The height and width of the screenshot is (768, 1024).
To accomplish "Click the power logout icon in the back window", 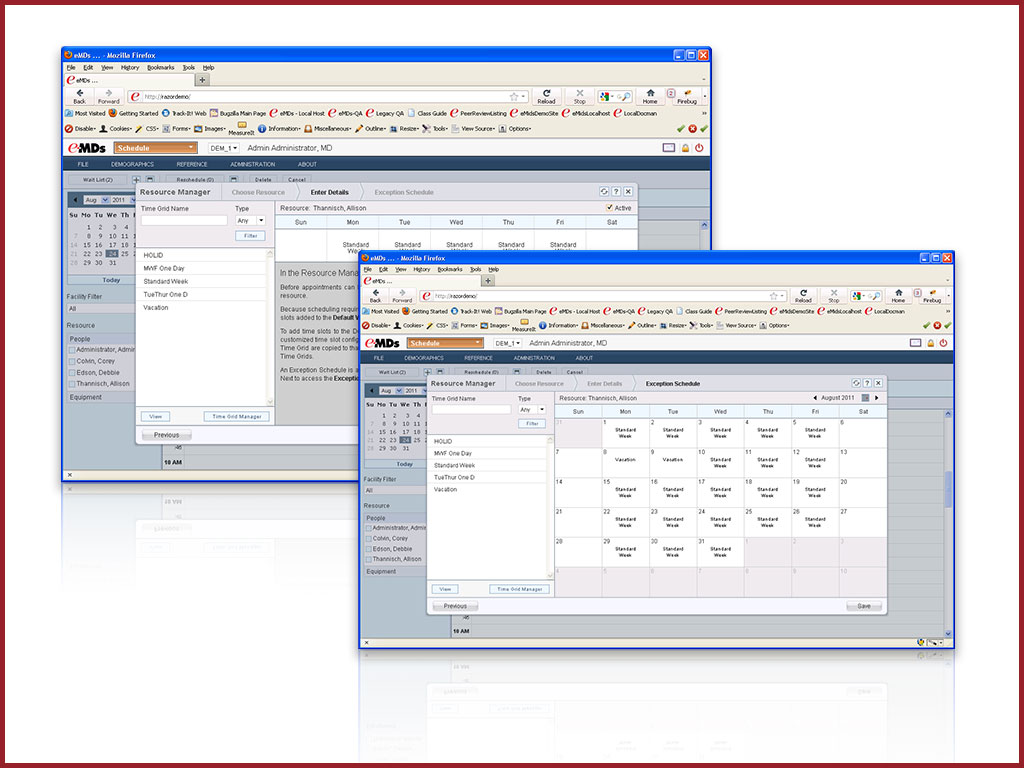I will click(x=699, y=148).
